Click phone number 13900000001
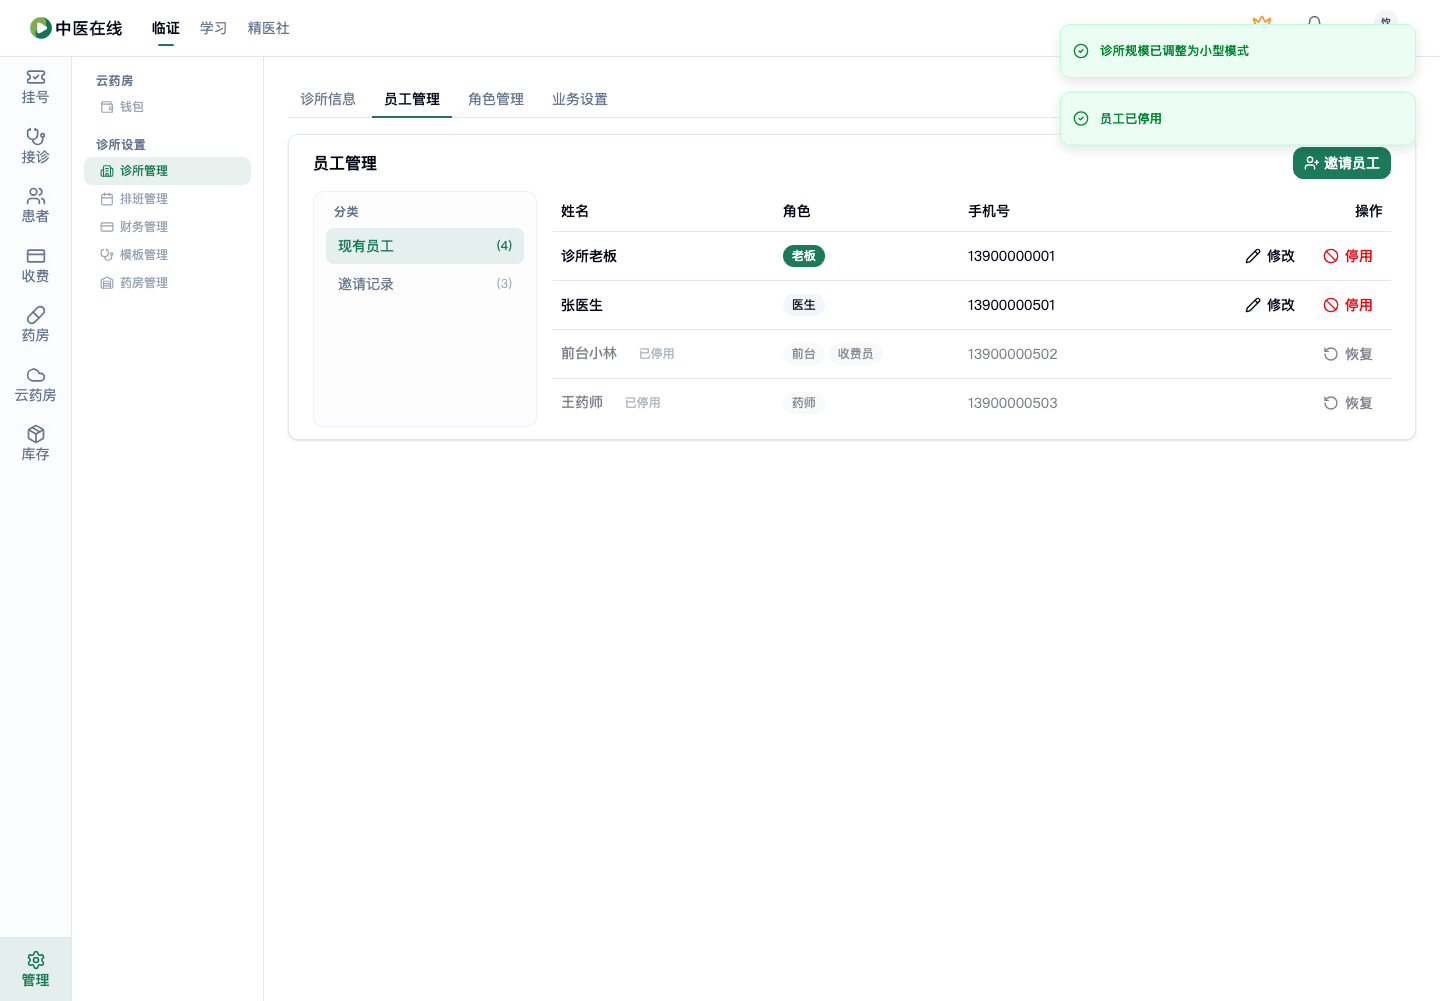Image resolution: width=1440 pixels, height=1001 pixels. point(1011,256)
